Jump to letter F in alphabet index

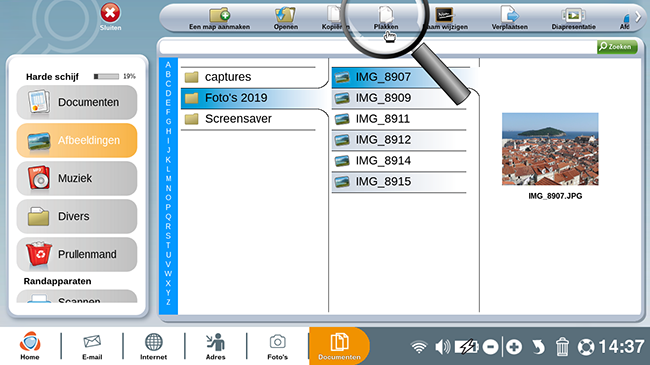pos(168,112)
